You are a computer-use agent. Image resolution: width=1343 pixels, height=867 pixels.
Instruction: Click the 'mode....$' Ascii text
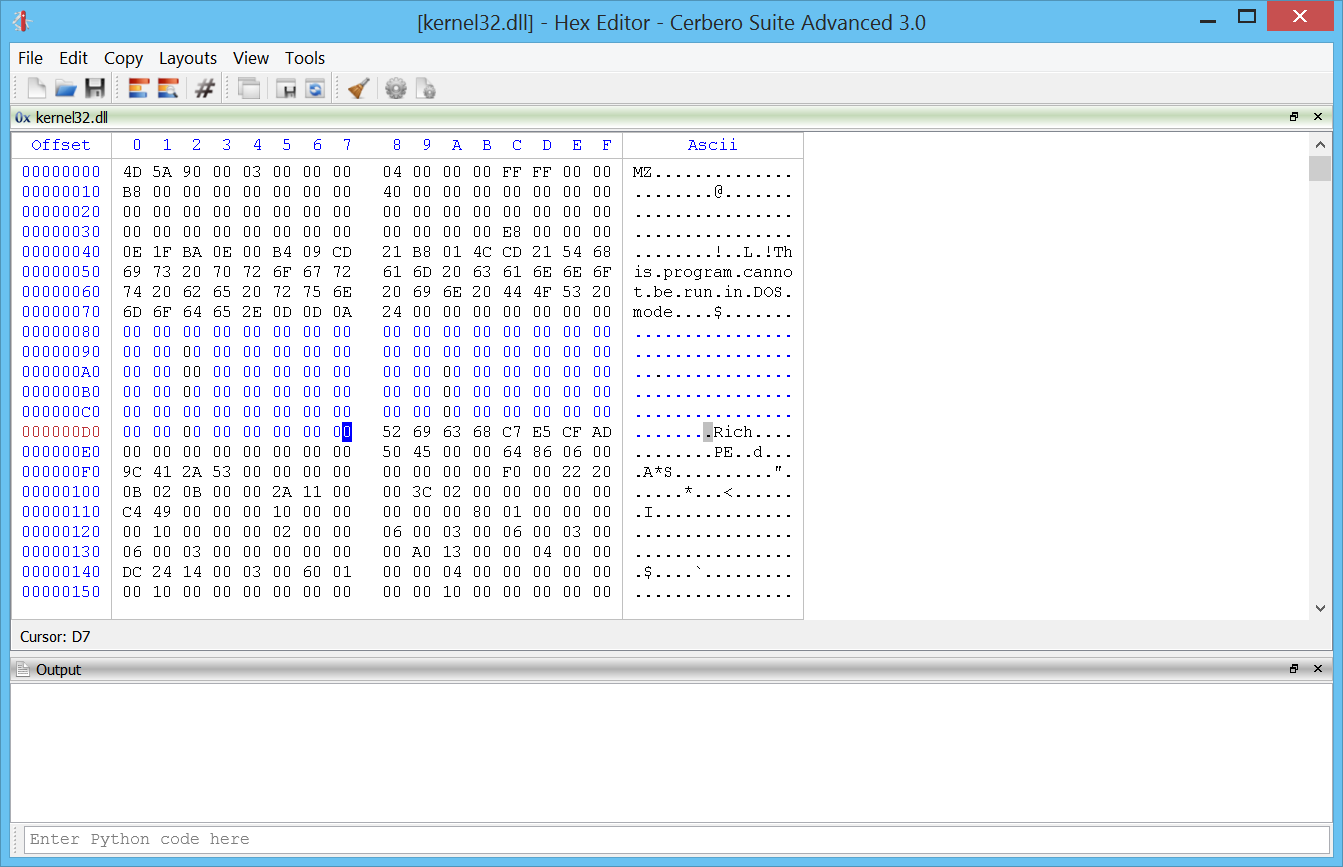(677, 312)
